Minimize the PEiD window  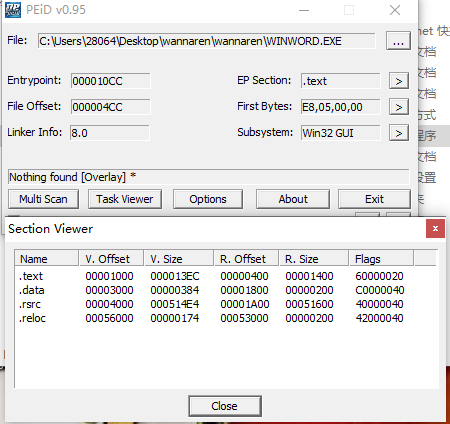pyautogui.click(x=304, y=10)
